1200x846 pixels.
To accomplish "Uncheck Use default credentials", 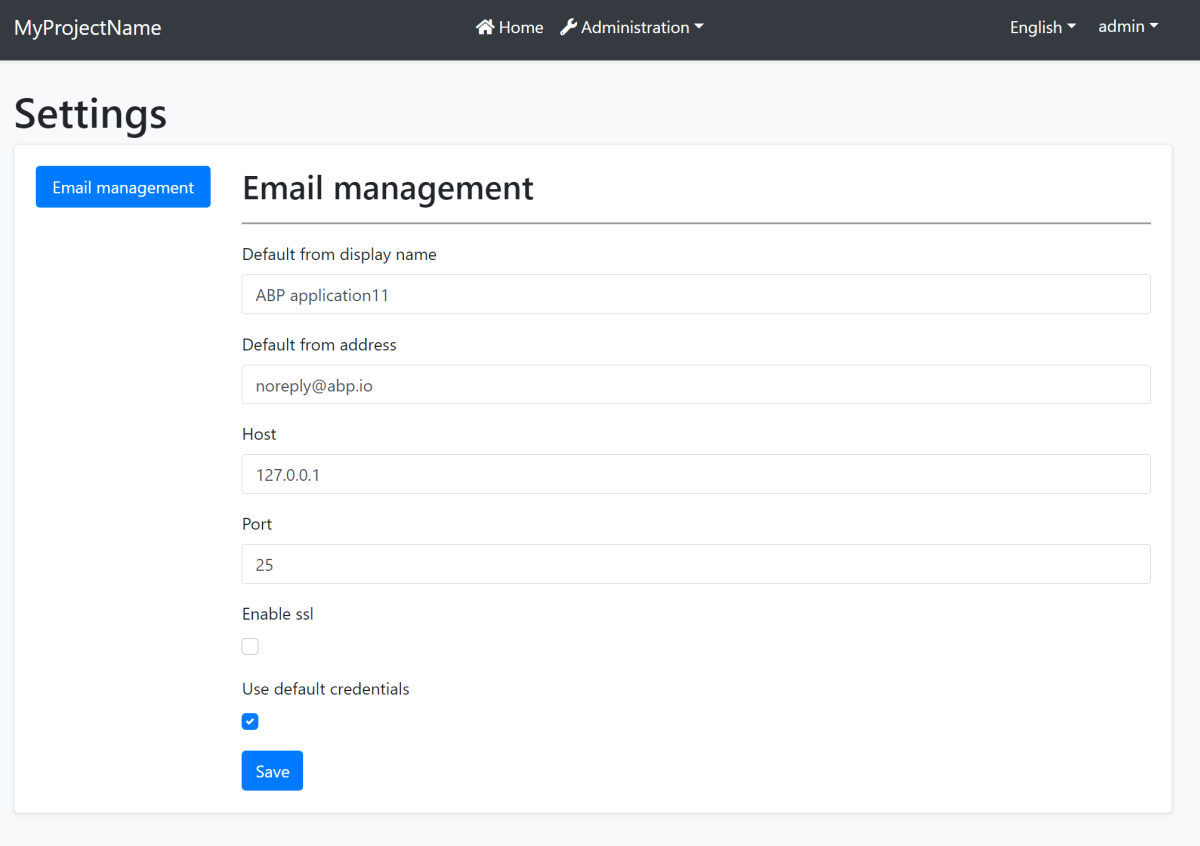I will click(249, 721).
